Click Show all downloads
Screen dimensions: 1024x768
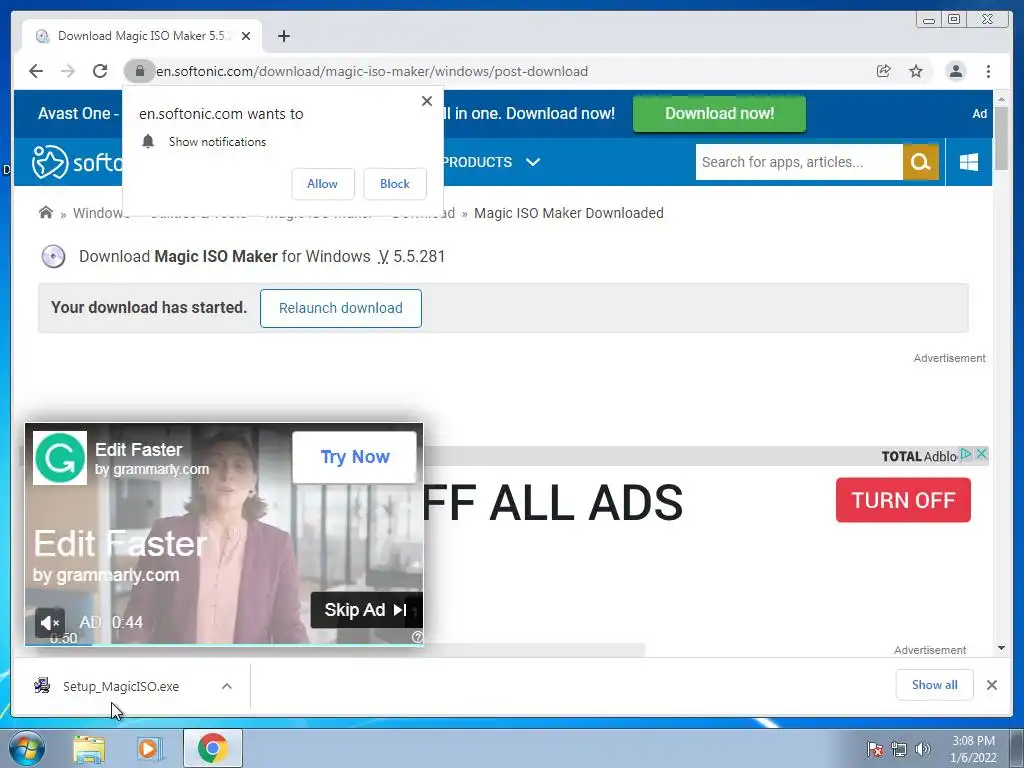point(935,685)
